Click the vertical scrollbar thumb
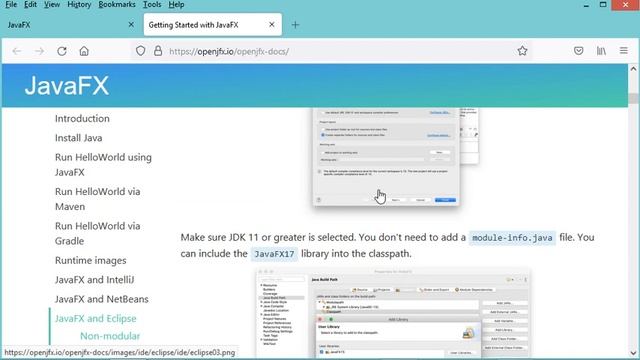 coord(633,98)
